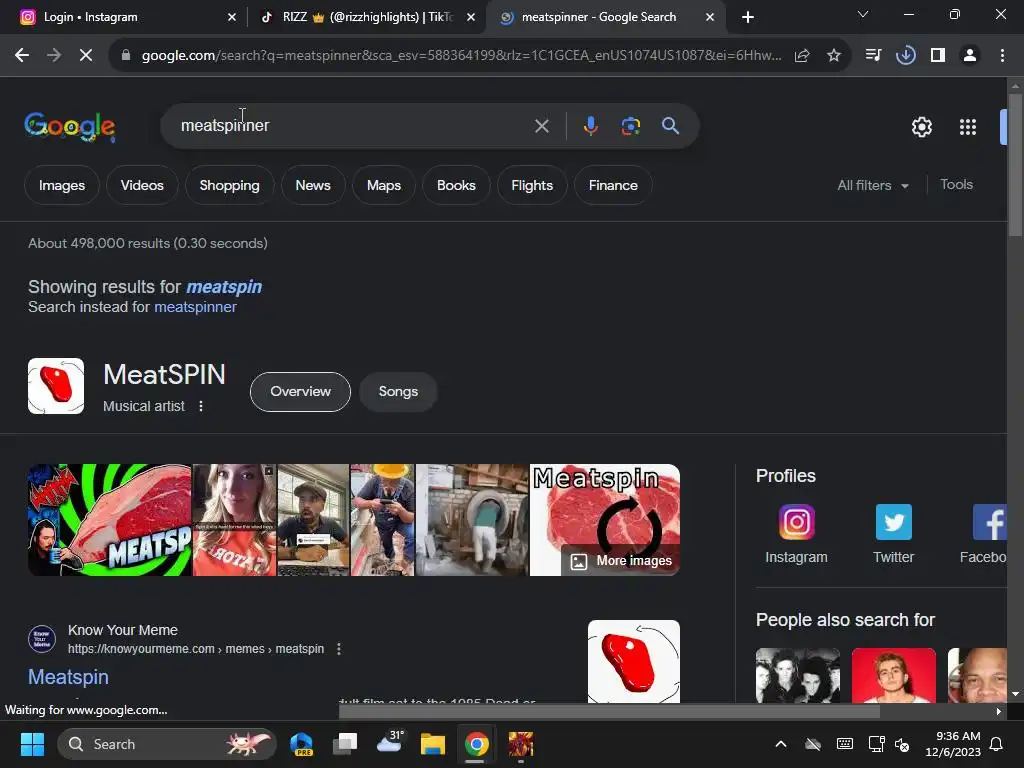Image resolution: width=1024 pixels, height=768 pixels.
Task: Open File Explorer from the taskbar
Action: coord(432,744)
